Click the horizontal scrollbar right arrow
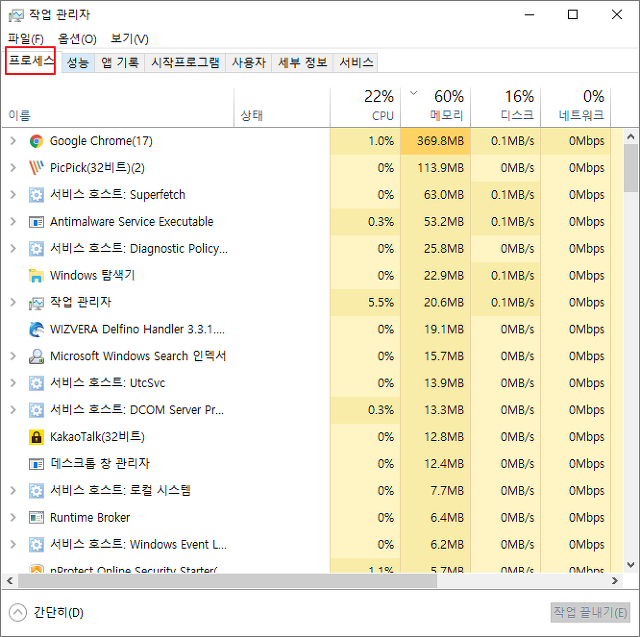The width and height of the screenshot is (640, 637). [x=615, y=581]
